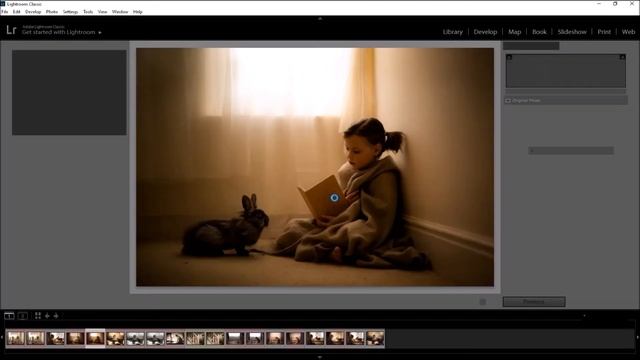The width and height of the screenshot is (640, 360).
Task: Select the first thumbnail in the filmstrip
Action: [x=16, y=338]
